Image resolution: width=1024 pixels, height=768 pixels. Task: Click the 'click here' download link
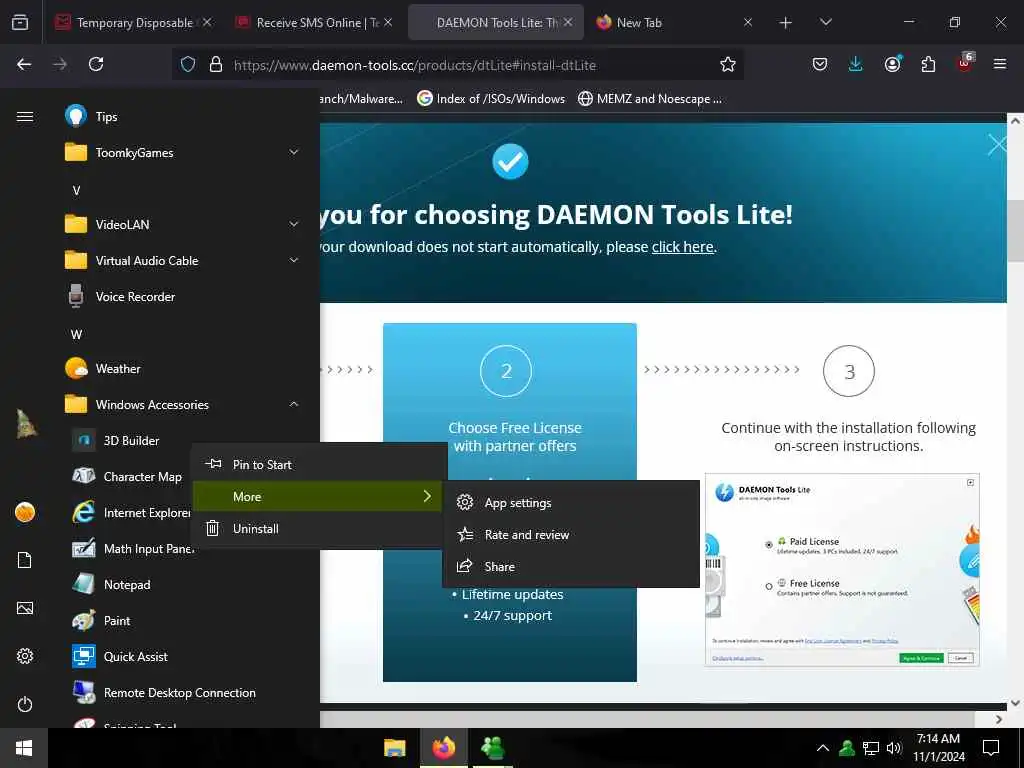[x=682, y=247]
